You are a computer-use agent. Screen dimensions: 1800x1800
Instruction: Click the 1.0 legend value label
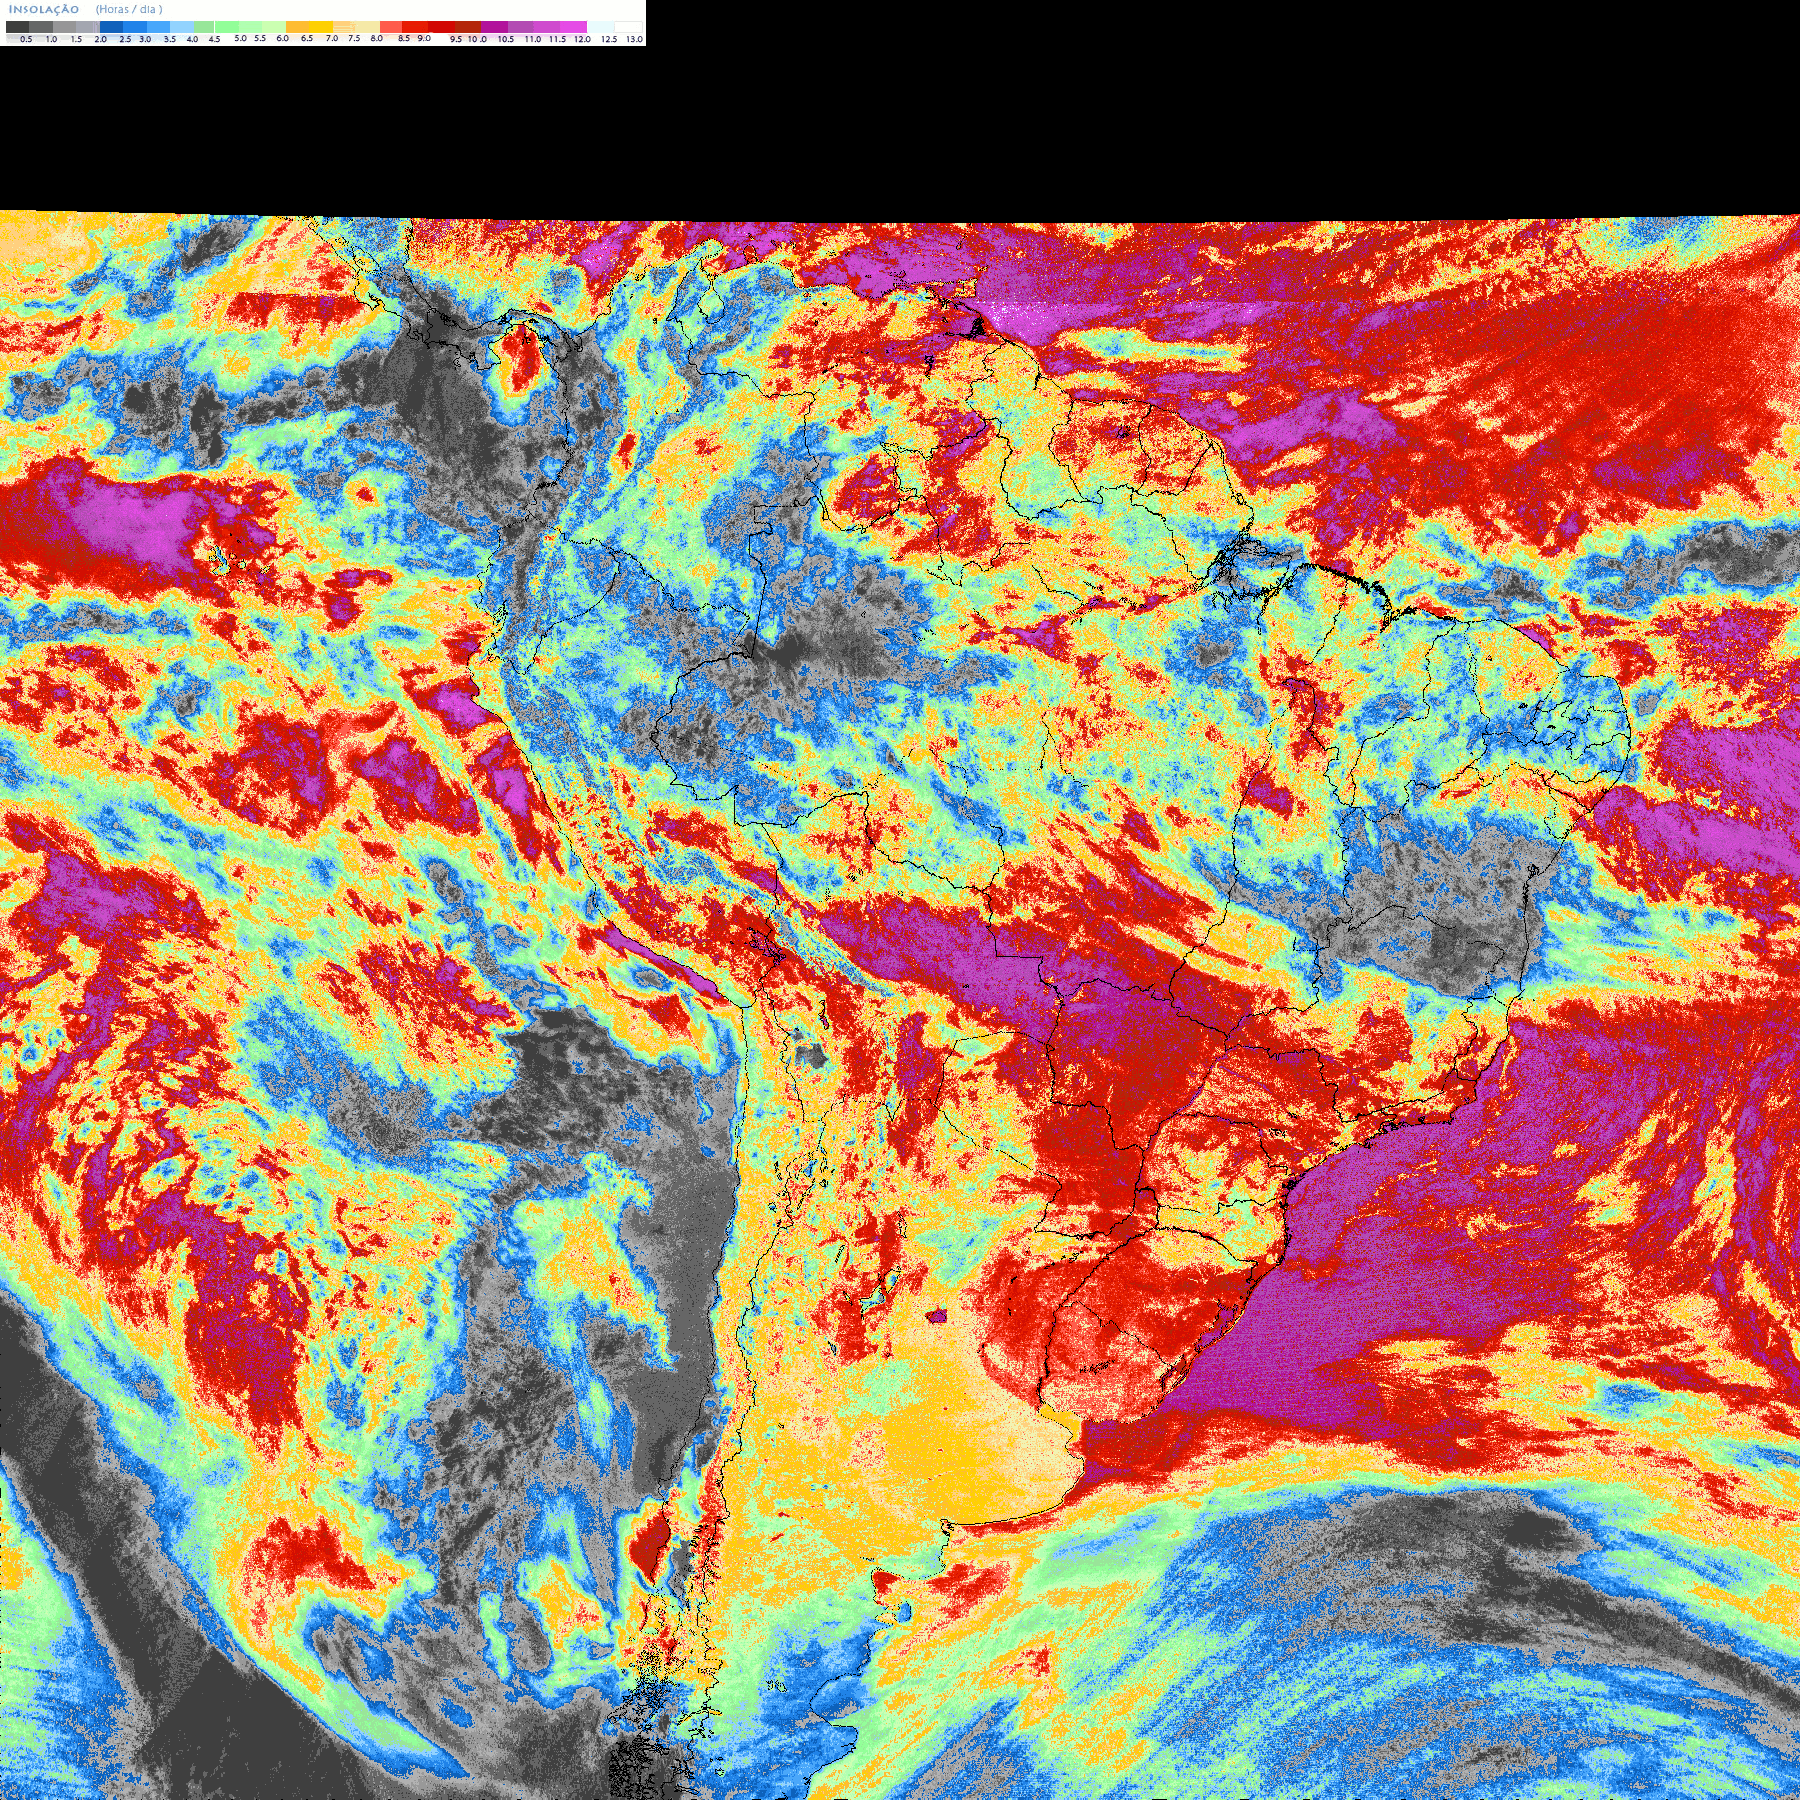[x=51, y=39]
